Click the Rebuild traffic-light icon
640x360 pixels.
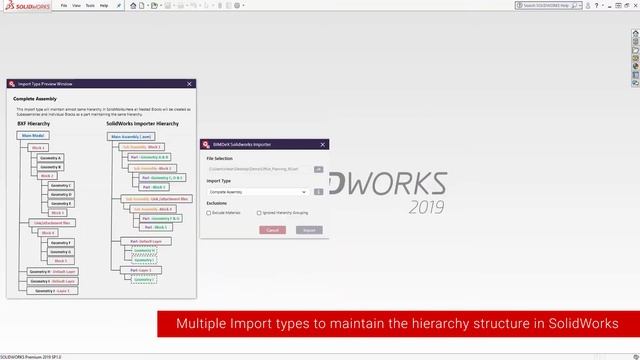point(220,6)
